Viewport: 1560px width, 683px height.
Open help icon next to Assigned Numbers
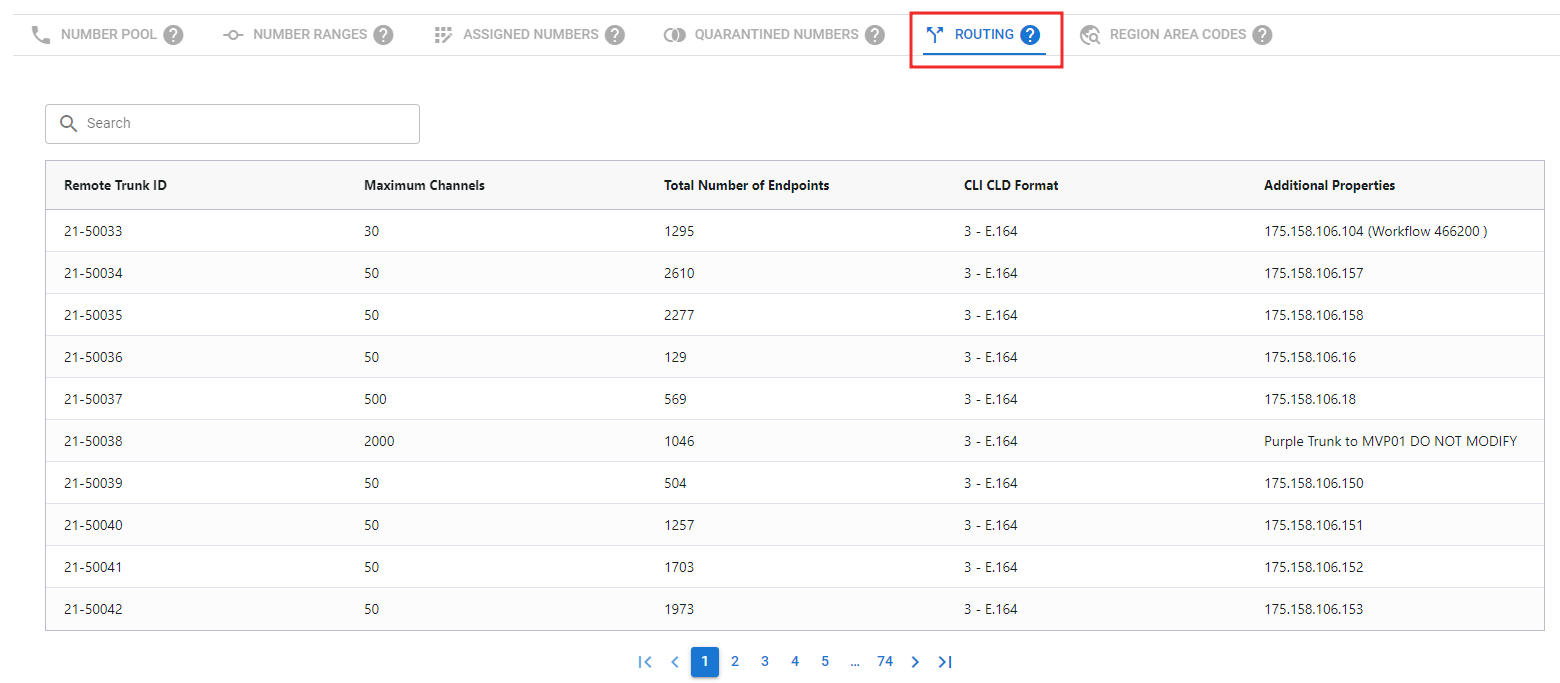(x=615, y=35)
